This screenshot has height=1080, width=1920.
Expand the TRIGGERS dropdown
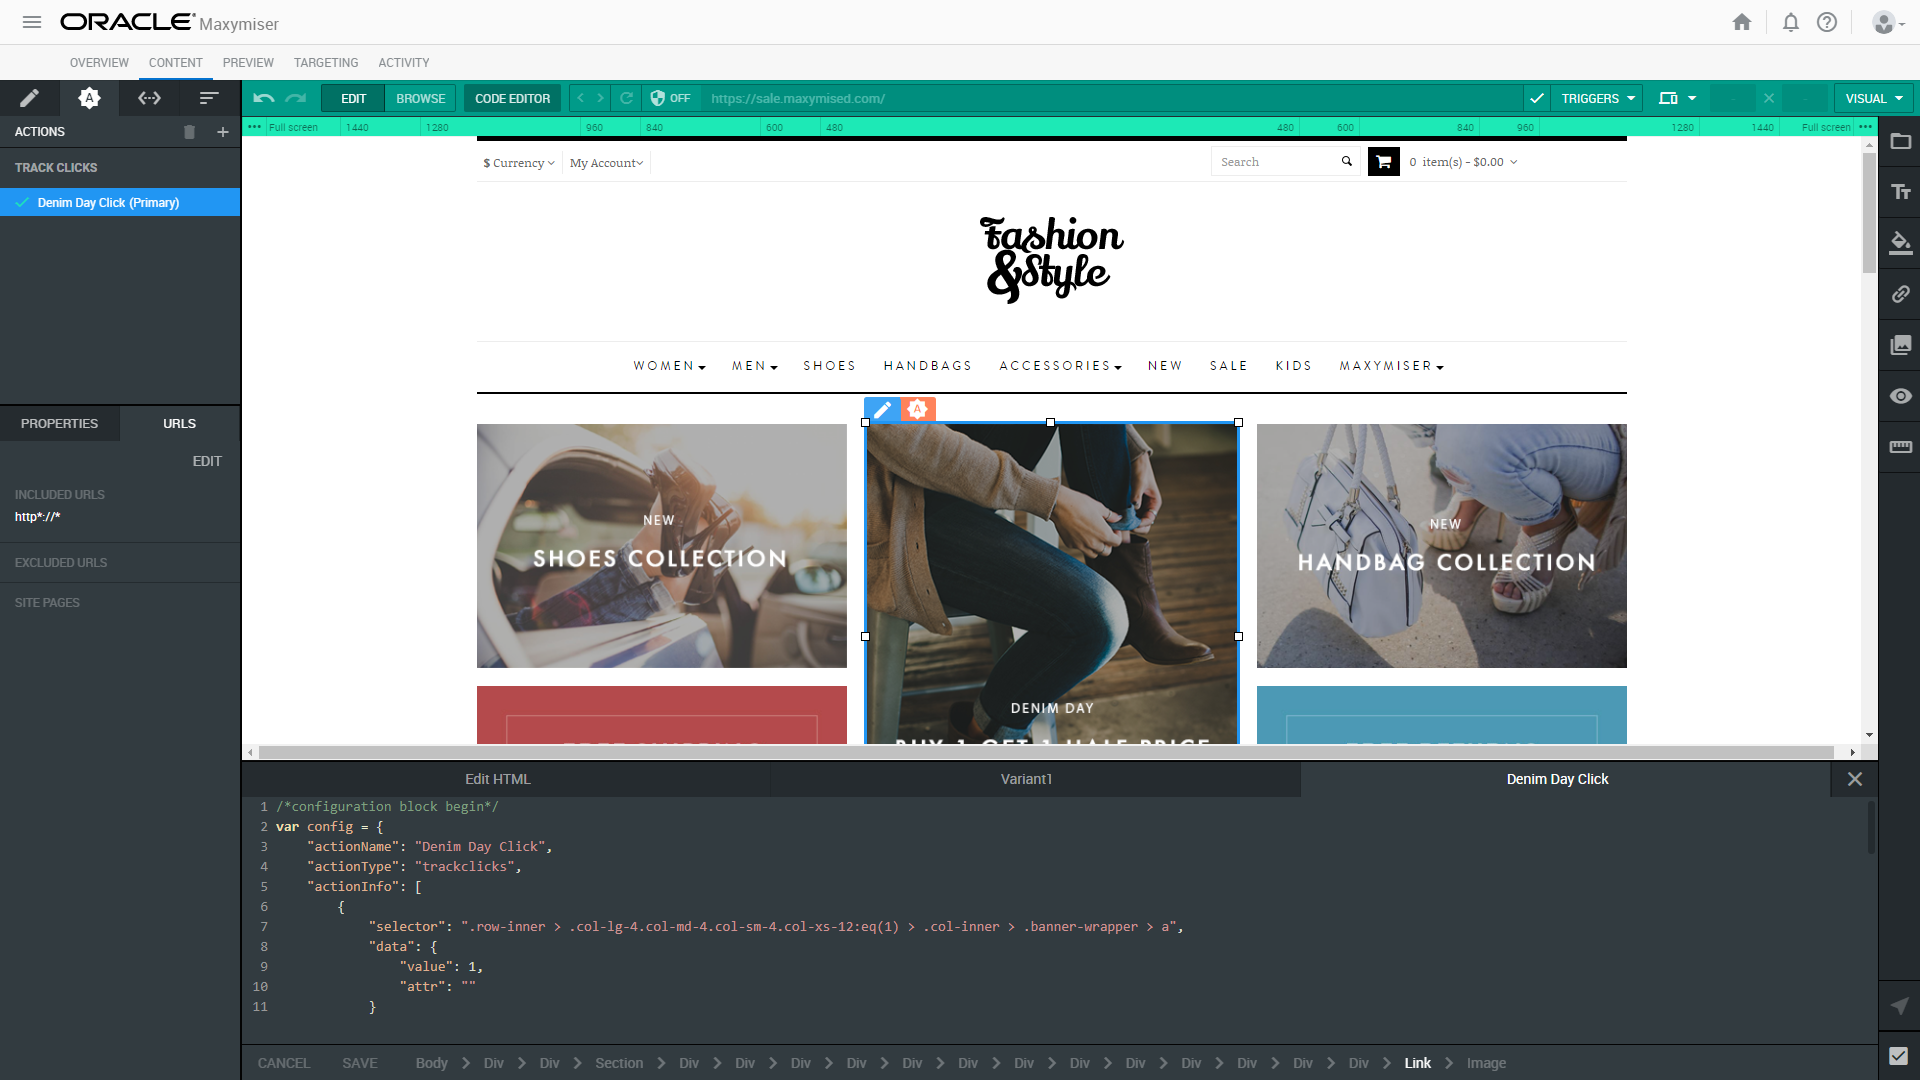tap(1597, 98)
